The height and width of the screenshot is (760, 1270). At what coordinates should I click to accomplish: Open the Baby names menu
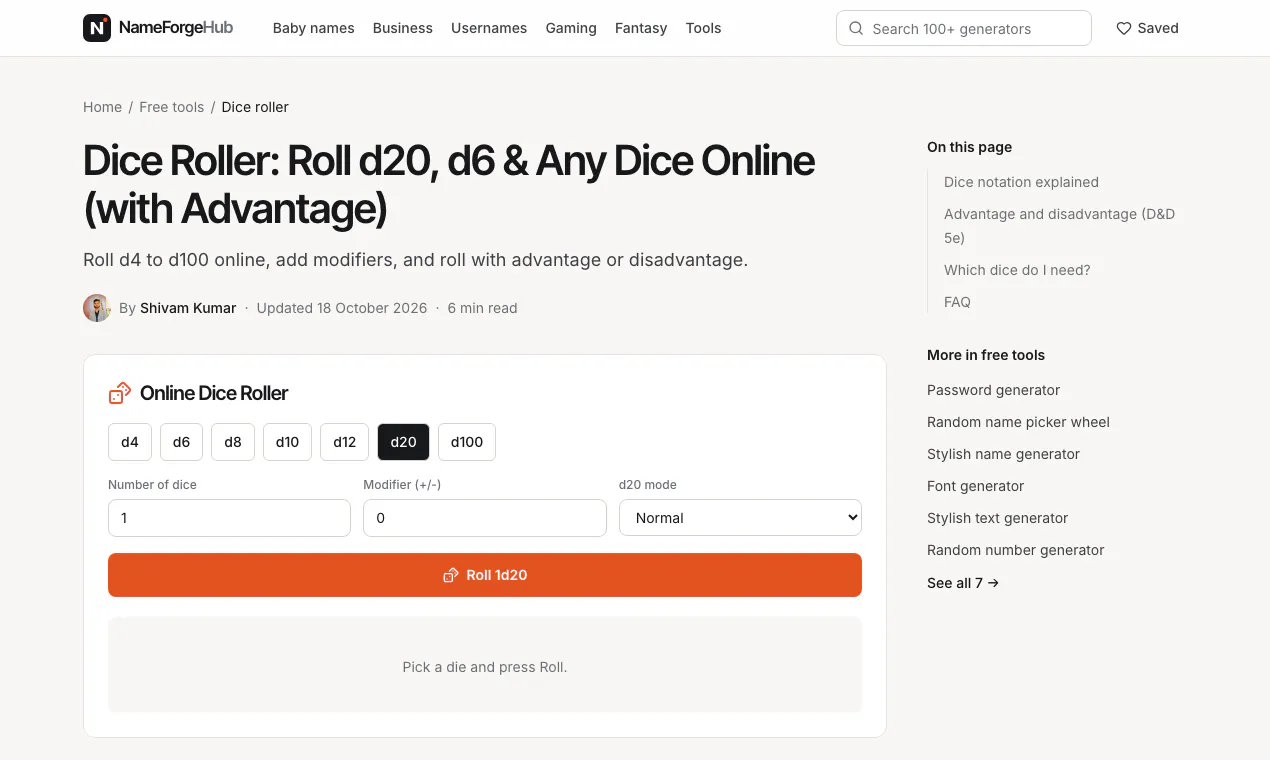pyautogui.click(x=314, y=28)
